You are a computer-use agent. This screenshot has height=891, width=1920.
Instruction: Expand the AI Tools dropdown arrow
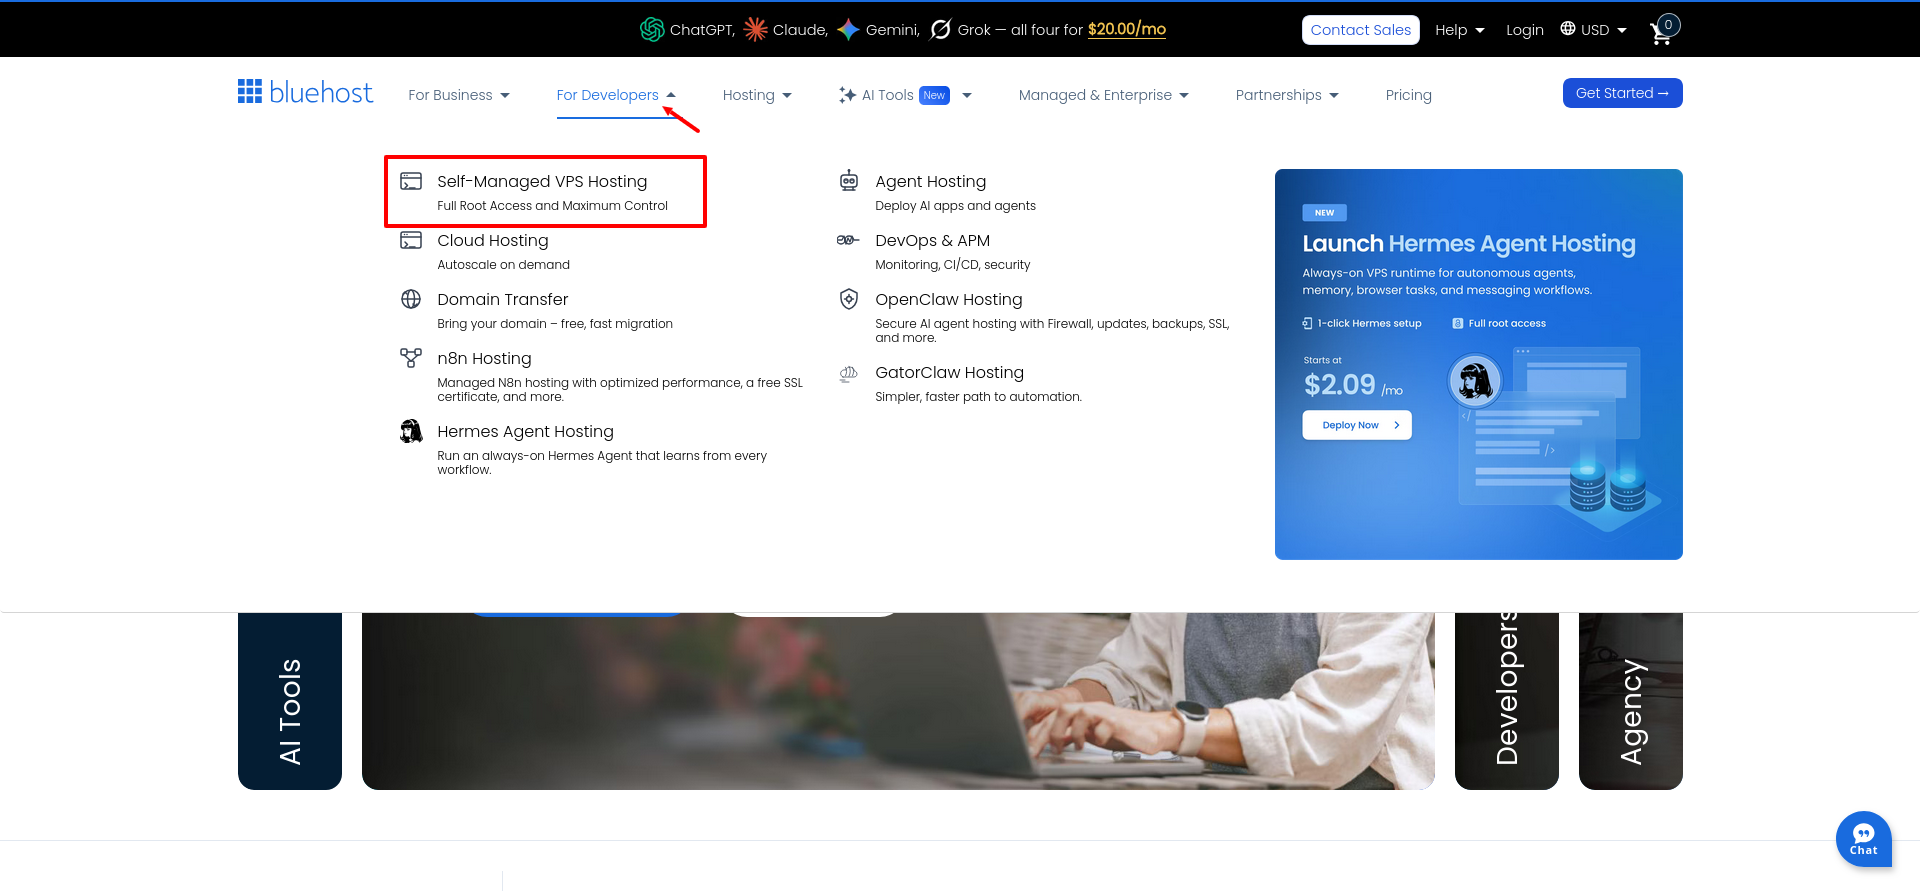[967, 96]
